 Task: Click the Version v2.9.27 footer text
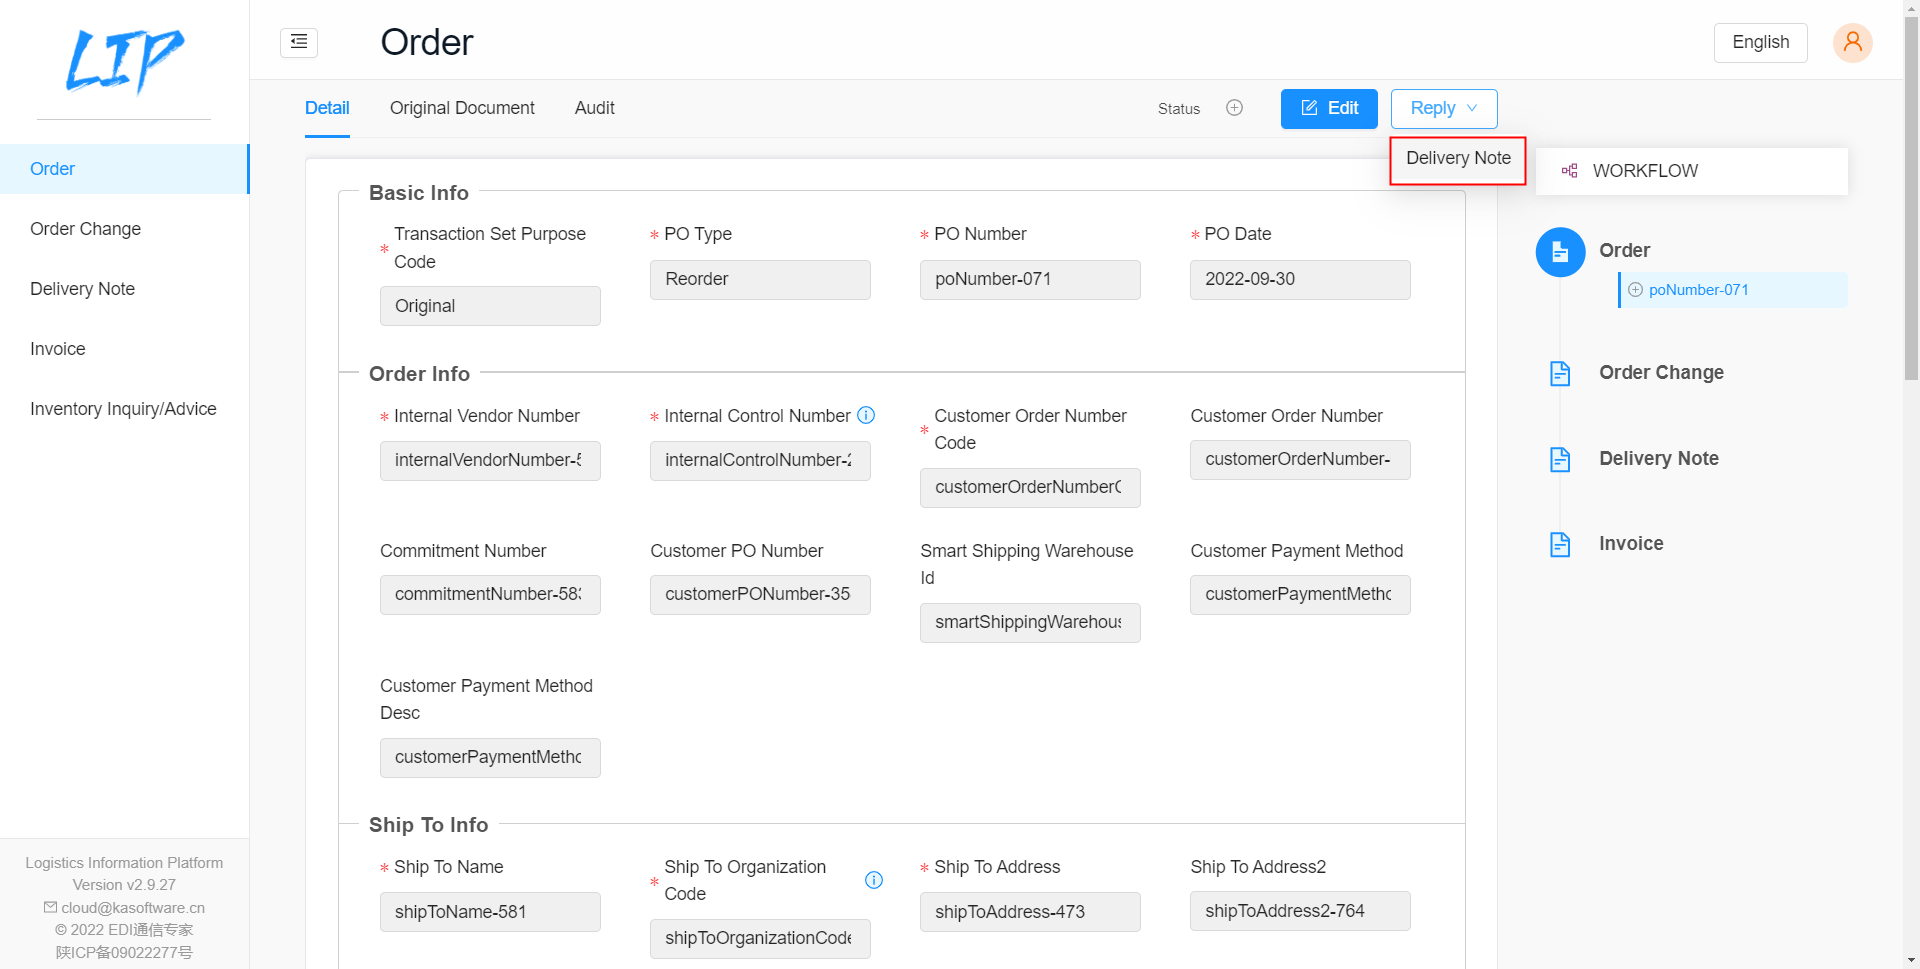pyautogui.click(x=124, y=885)
